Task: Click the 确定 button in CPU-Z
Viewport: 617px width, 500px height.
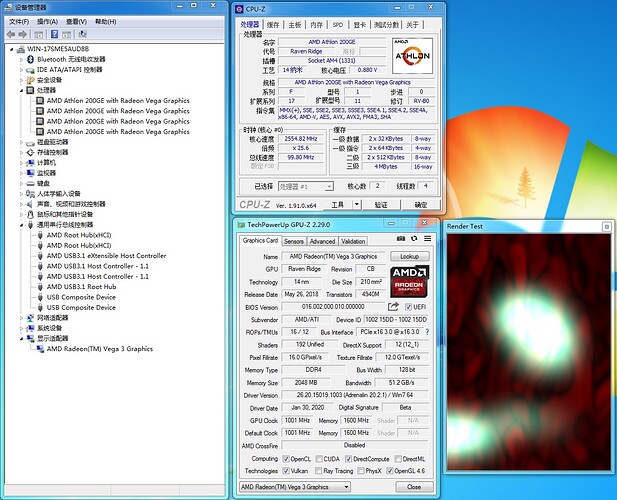Action: 421,205
